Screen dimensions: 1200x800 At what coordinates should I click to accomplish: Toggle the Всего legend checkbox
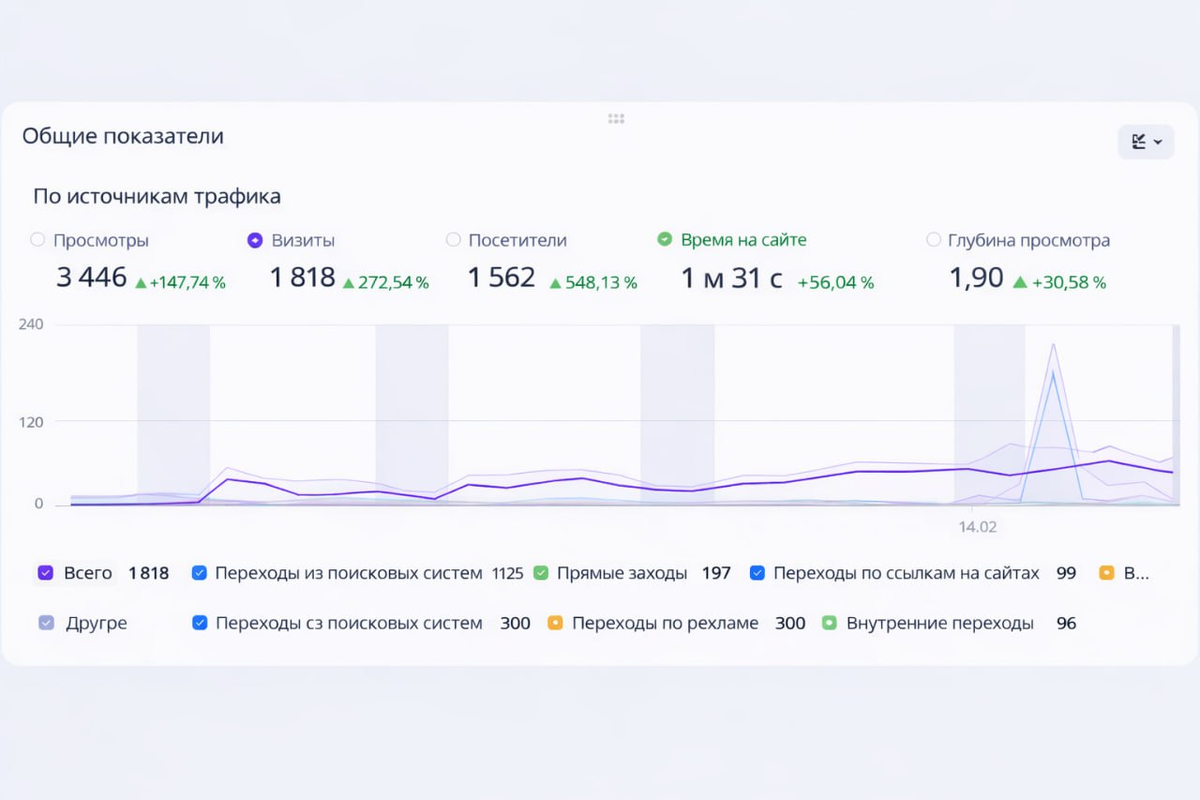coord(45,573)
